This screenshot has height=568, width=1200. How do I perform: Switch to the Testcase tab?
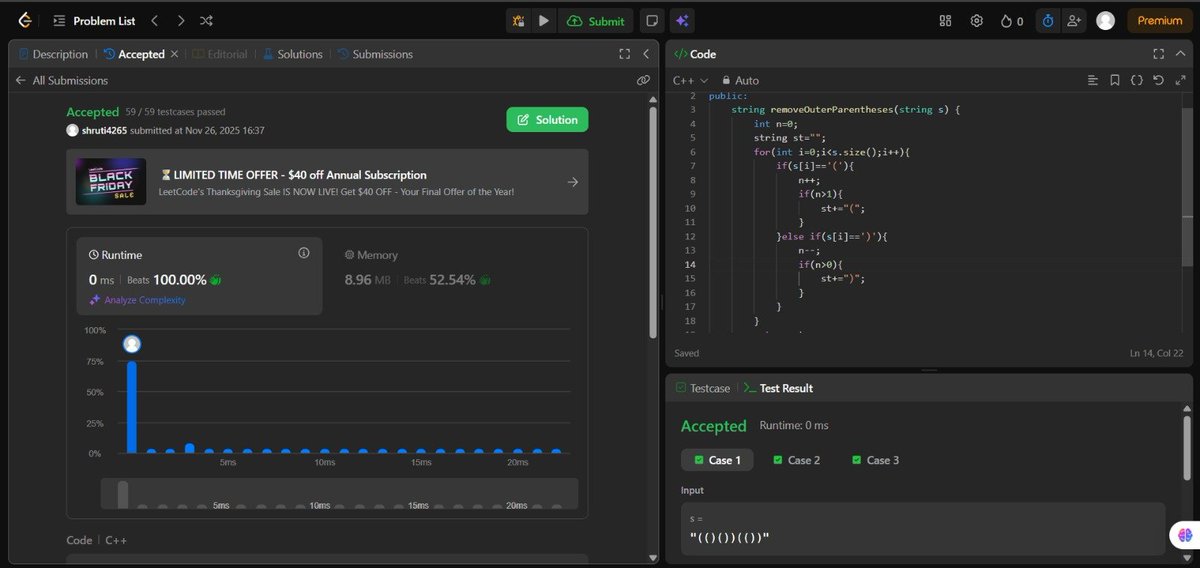pos(702,388)
